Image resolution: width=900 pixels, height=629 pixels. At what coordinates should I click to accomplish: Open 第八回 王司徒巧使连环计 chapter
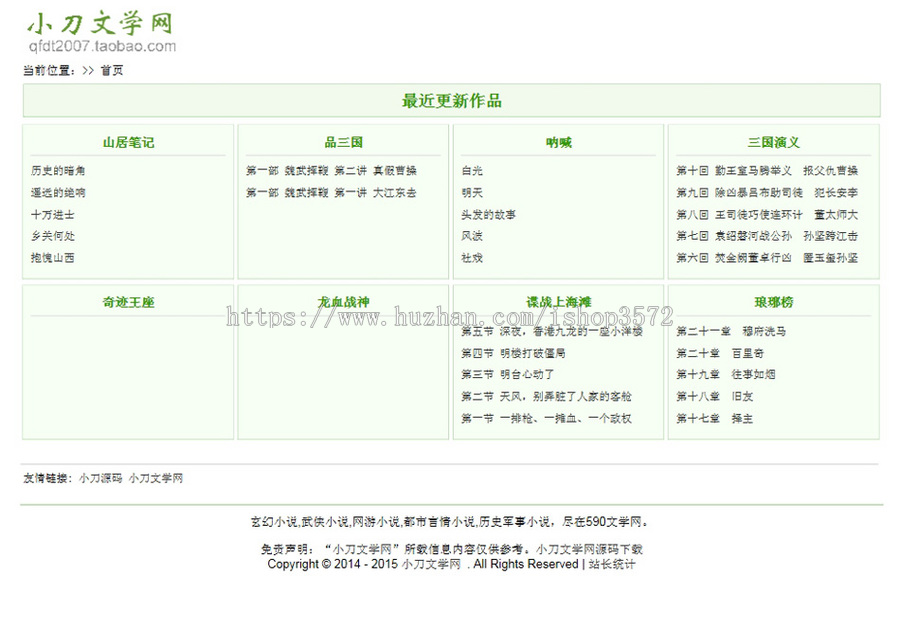767,215
